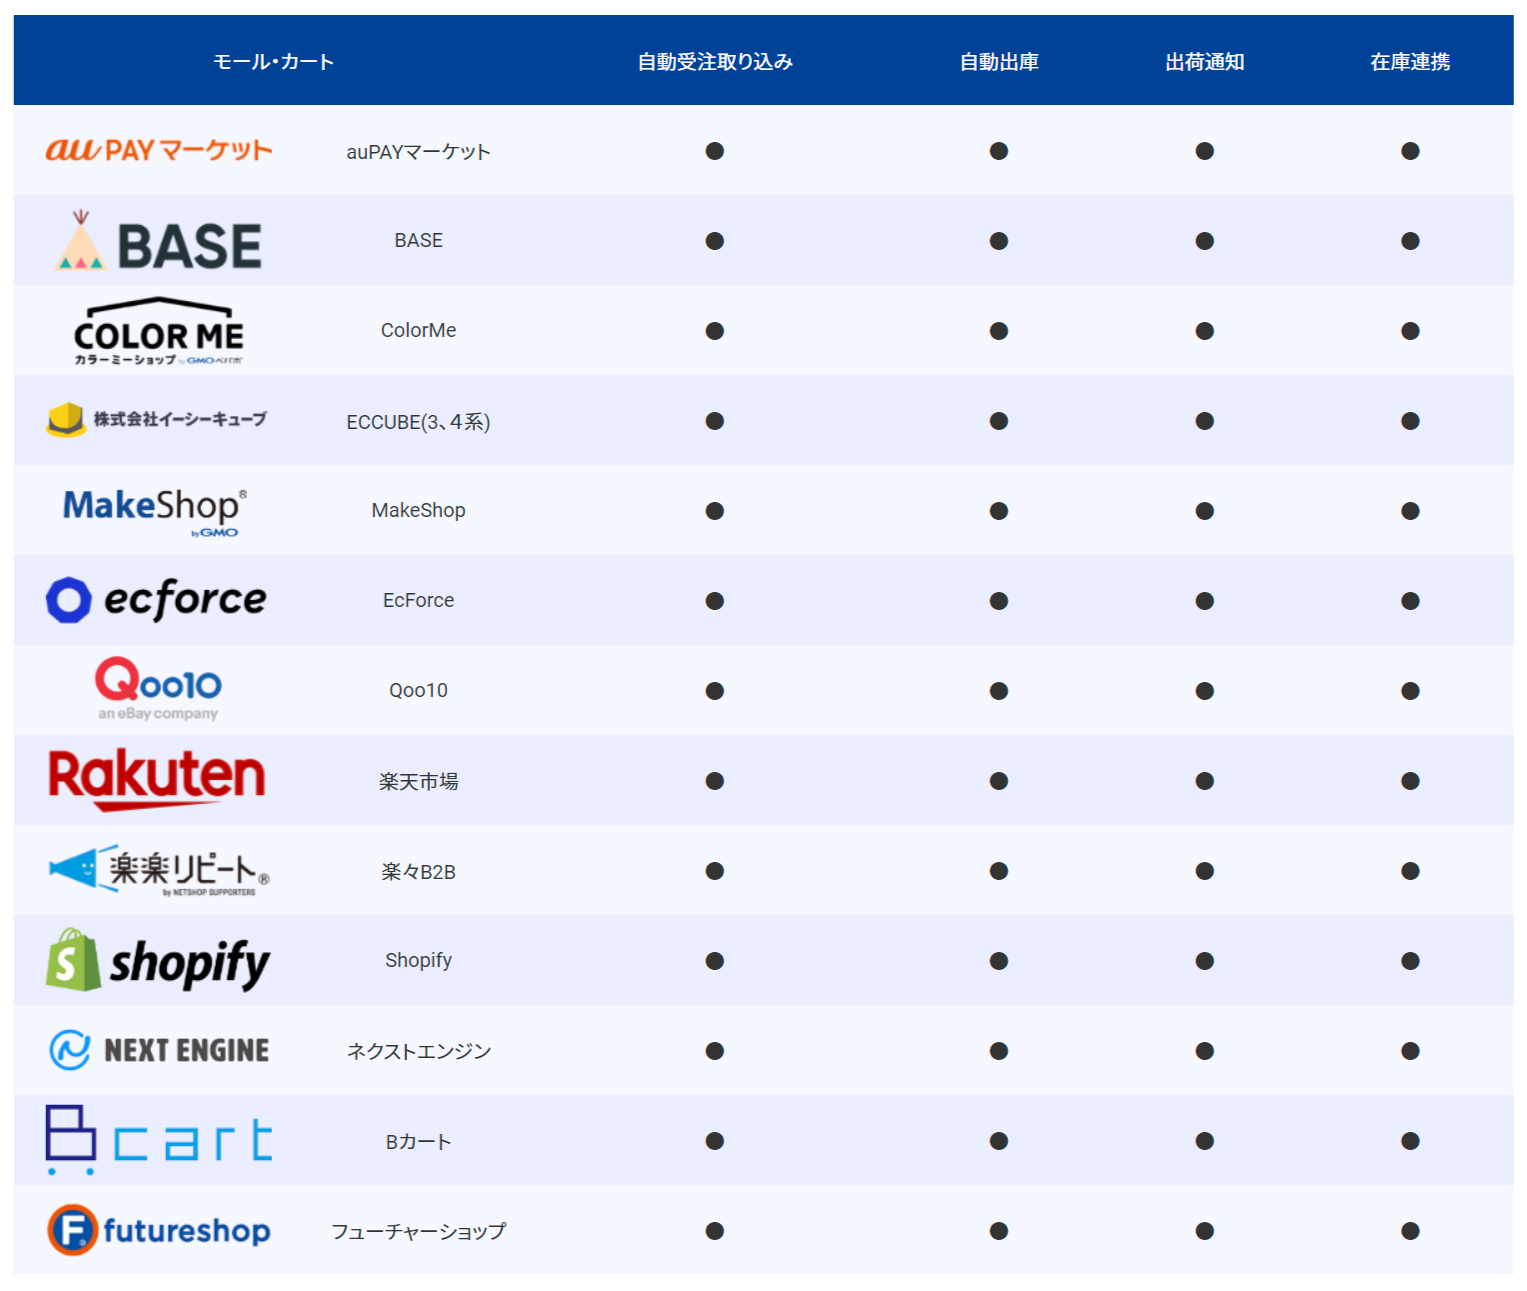This screenshot has height=1291, width=1527.
Task: Click the フューチャーショップ text label
Action: pos(419,1231)
